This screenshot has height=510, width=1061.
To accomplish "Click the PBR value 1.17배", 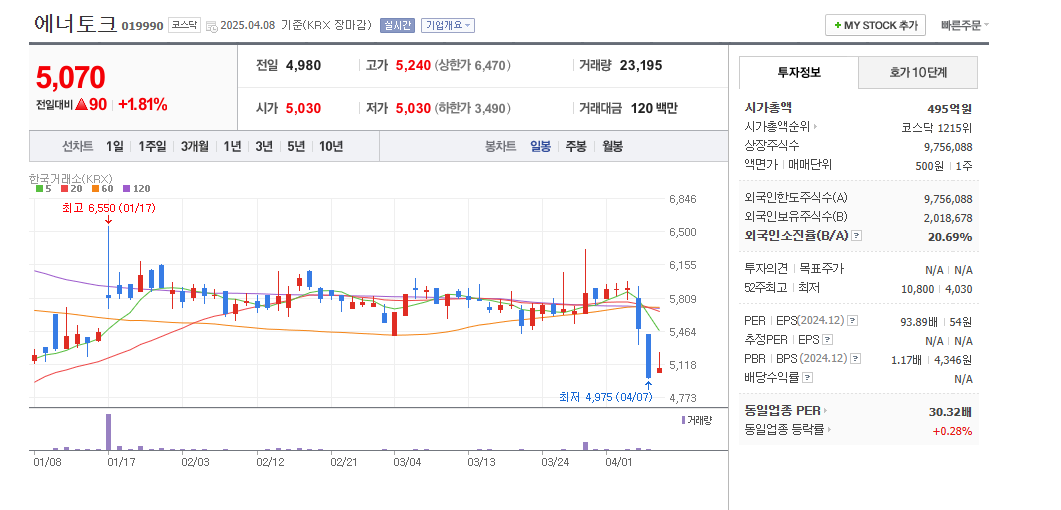I will pos(905,359).
